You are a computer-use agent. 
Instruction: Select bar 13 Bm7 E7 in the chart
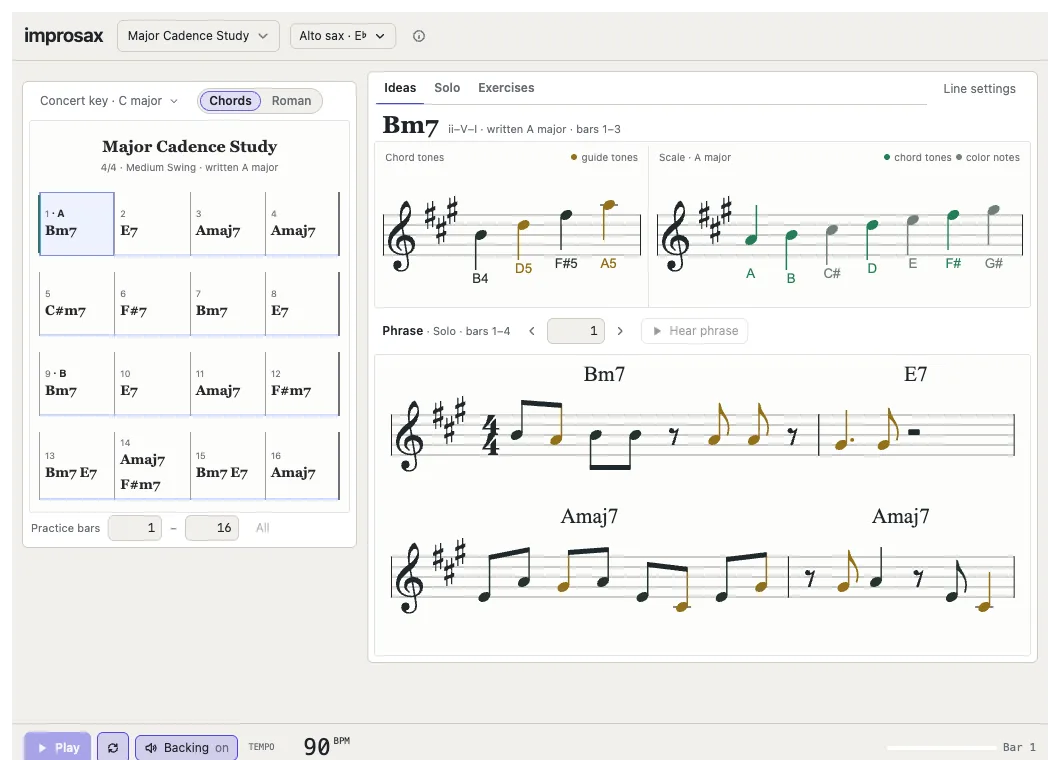tap(76, 465)
